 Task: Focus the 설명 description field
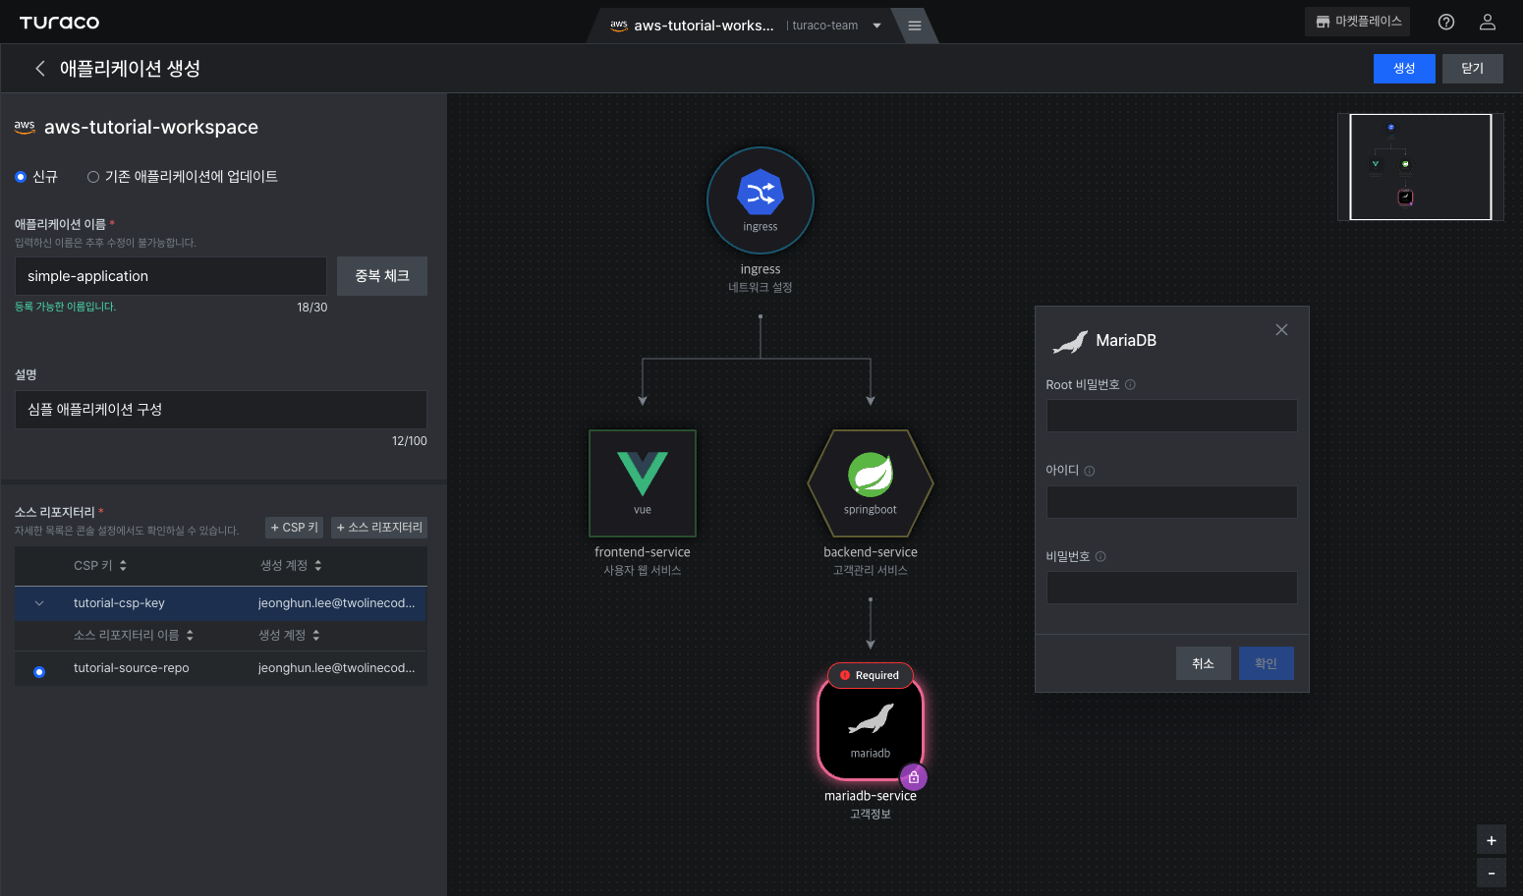pos(221,410)
